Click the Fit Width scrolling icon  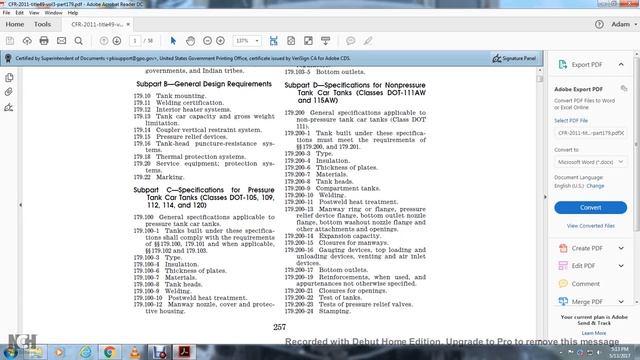tap(273, 41)
